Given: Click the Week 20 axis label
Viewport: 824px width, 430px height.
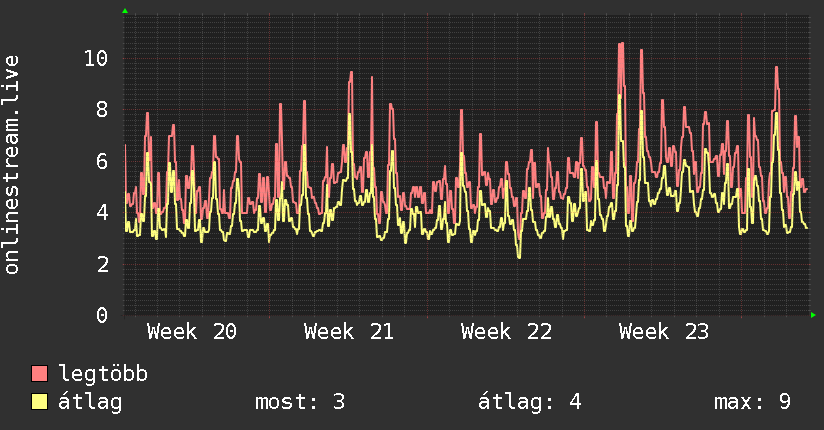Looking at the screenshot, I should click(x=192, y=332).
